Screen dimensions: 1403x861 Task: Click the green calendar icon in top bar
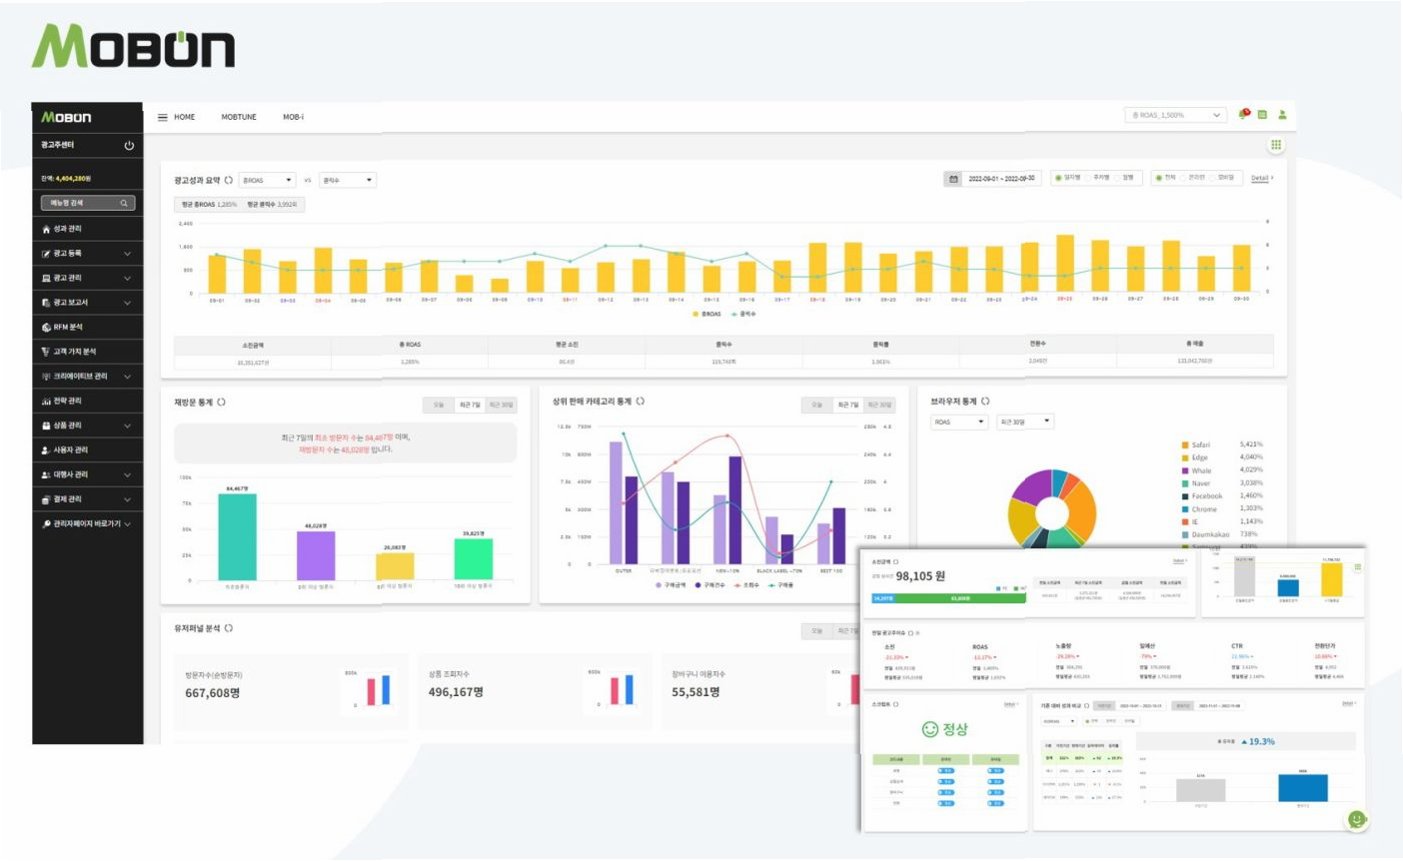[x=1262, y=115]
